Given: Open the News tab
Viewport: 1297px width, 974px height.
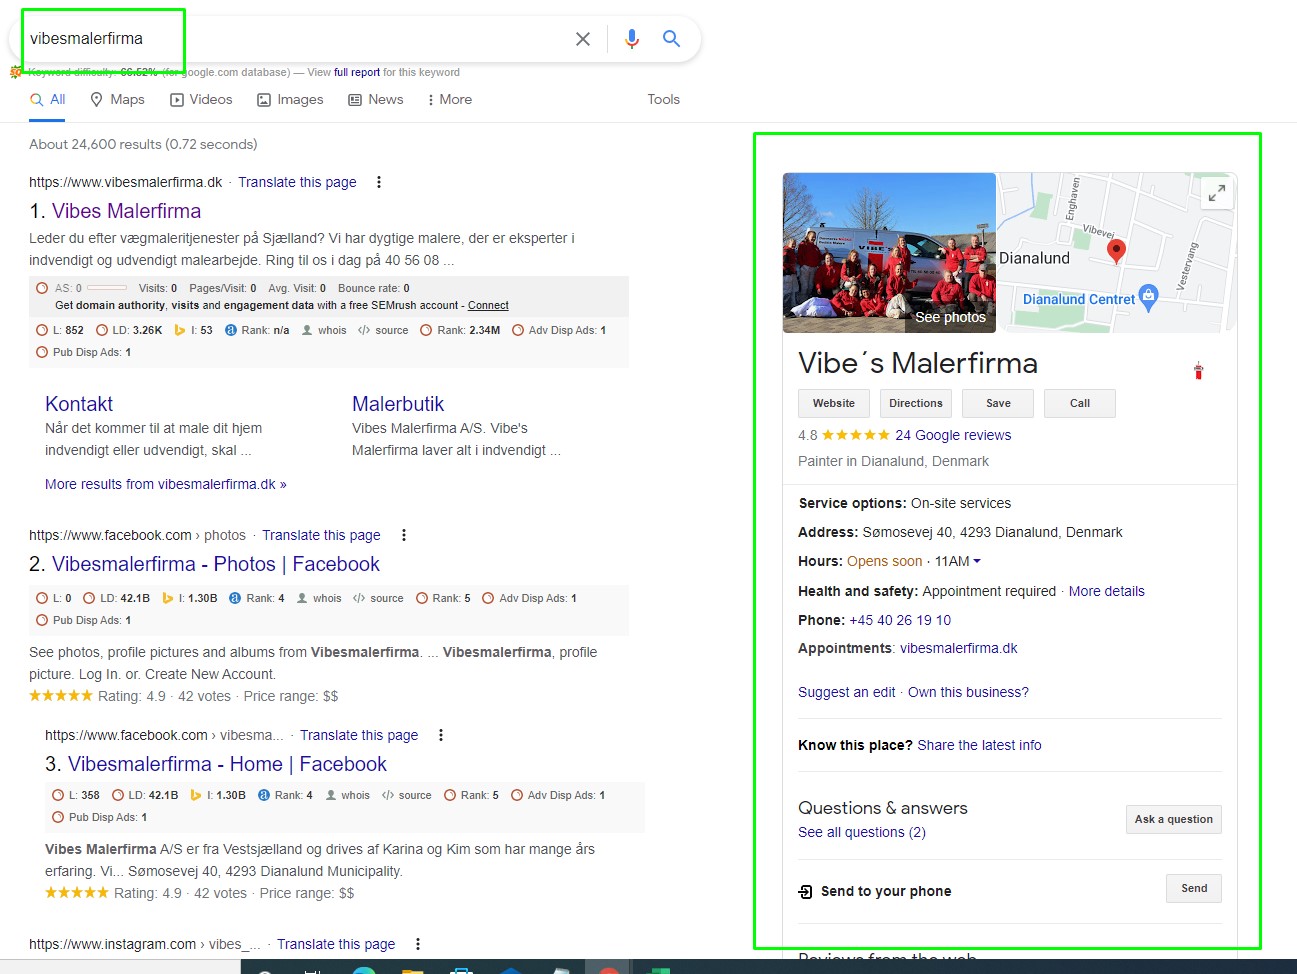Looking at the screenshot, I should (x=375, y=99).
